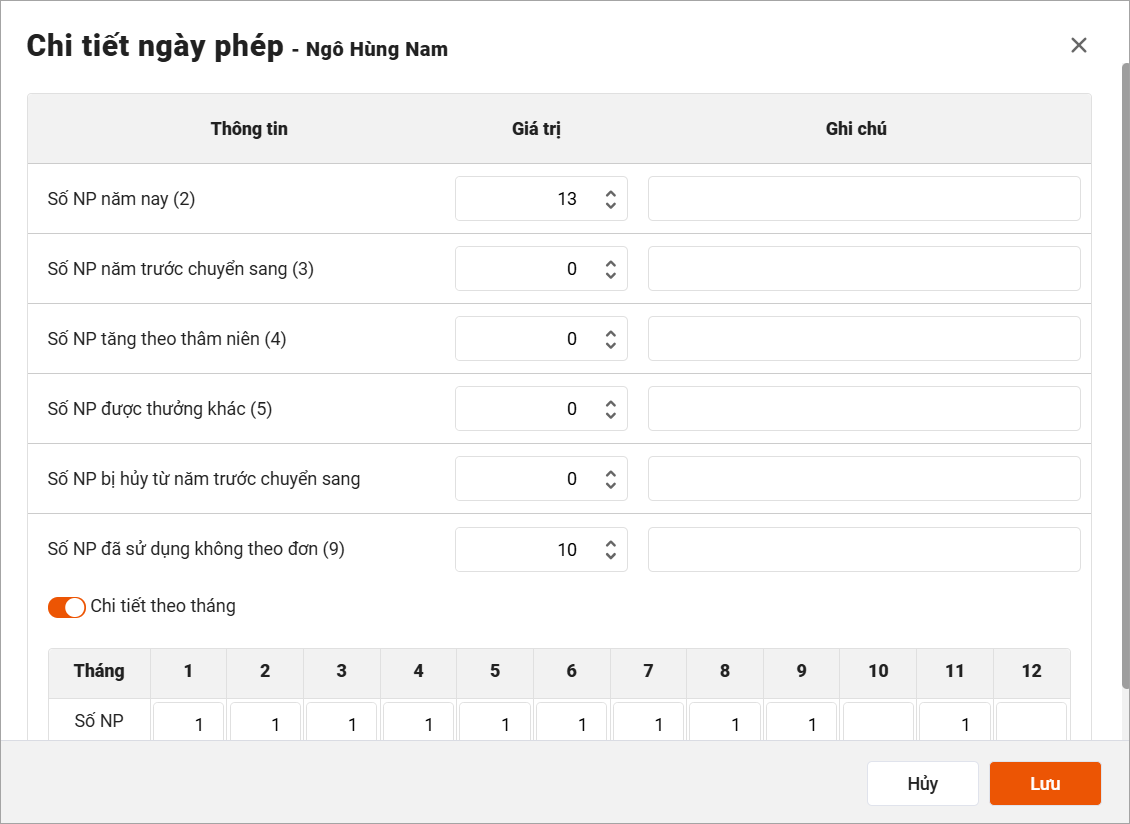This screenshot has height=824, width=1130.
Task: Focus note field for 'Số NP được thưởng khác'
Action: click(864, 409)
